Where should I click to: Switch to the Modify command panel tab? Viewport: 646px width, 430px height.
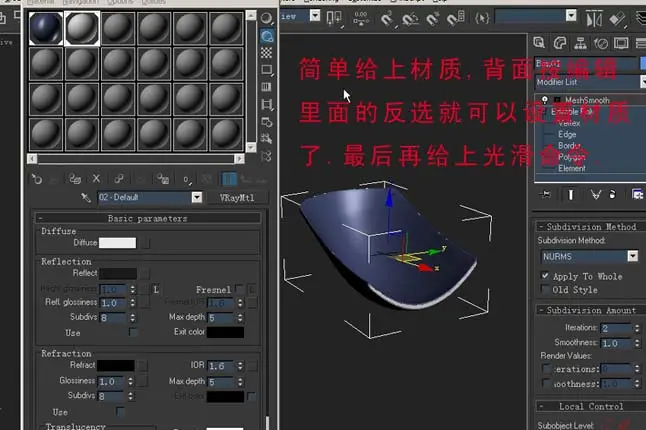point(560,43)
